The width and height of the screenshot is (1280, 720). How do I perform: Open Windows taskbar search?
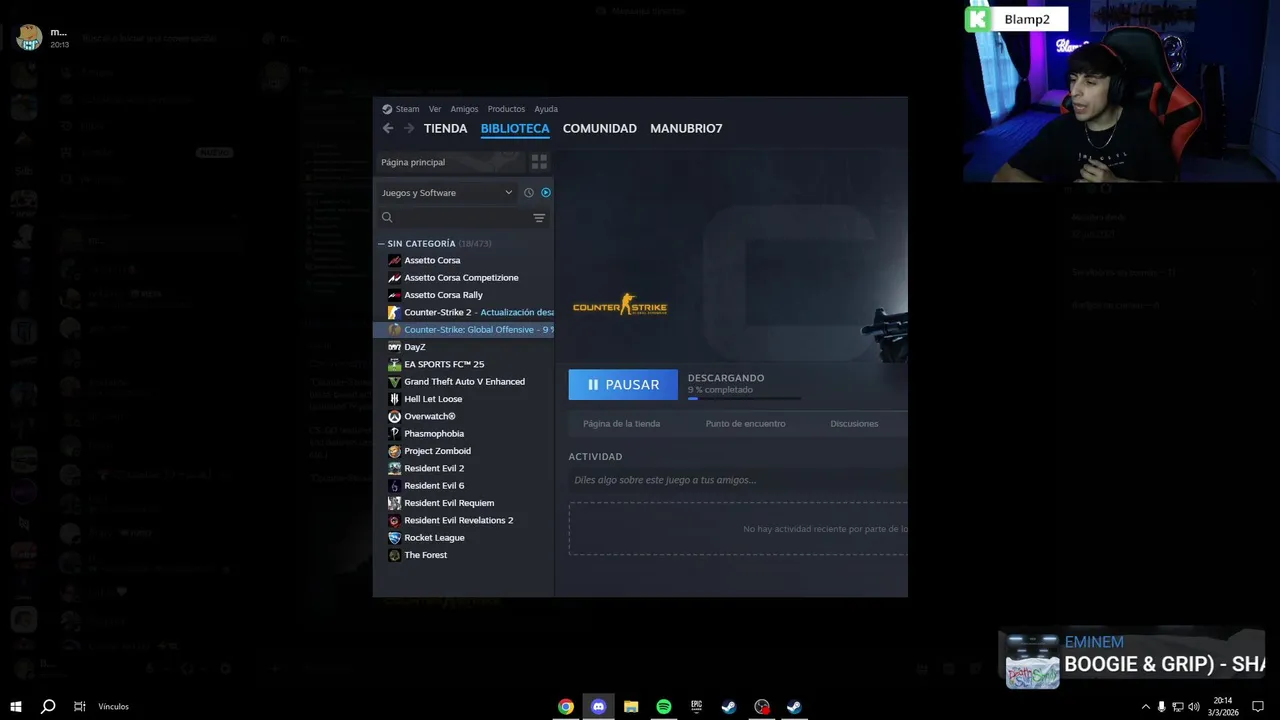(x=47, y=706)
